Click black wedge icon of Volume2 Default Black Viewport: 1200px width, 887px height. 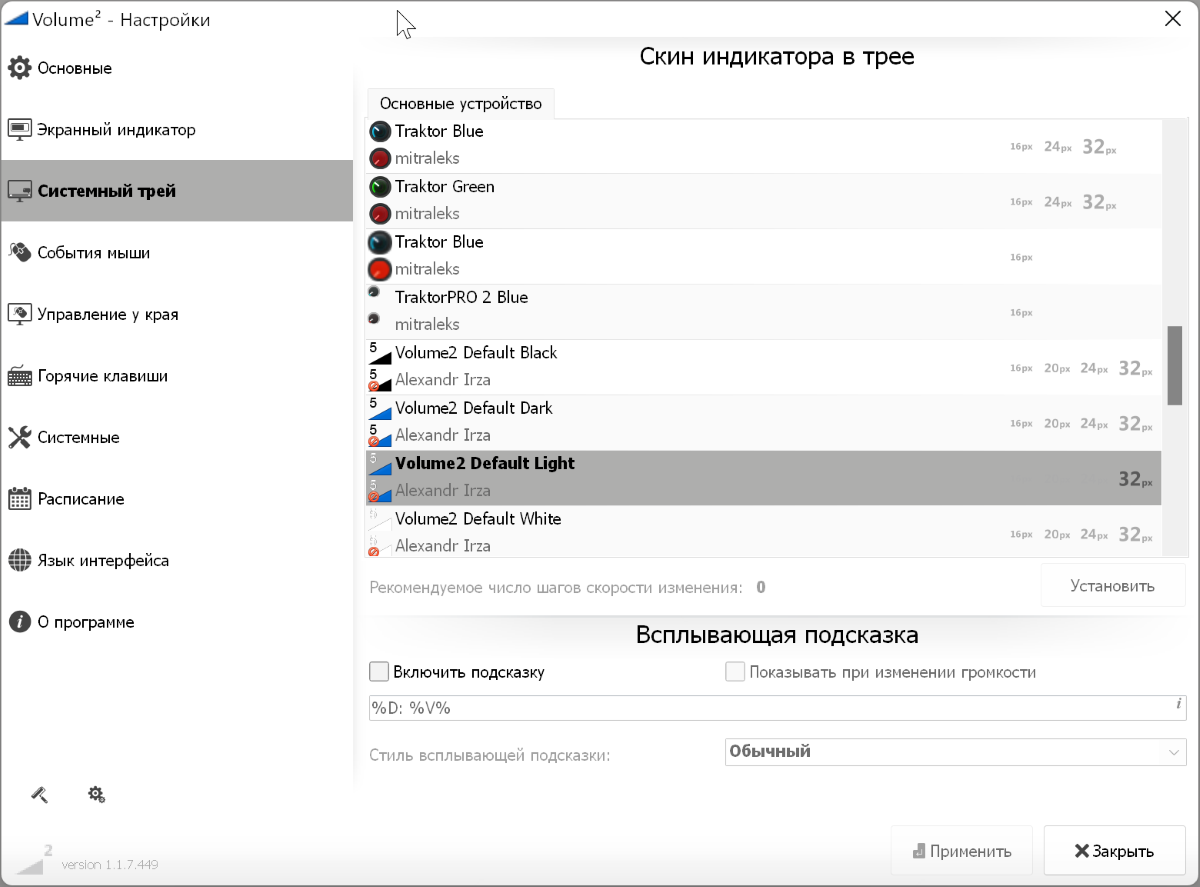380,353
